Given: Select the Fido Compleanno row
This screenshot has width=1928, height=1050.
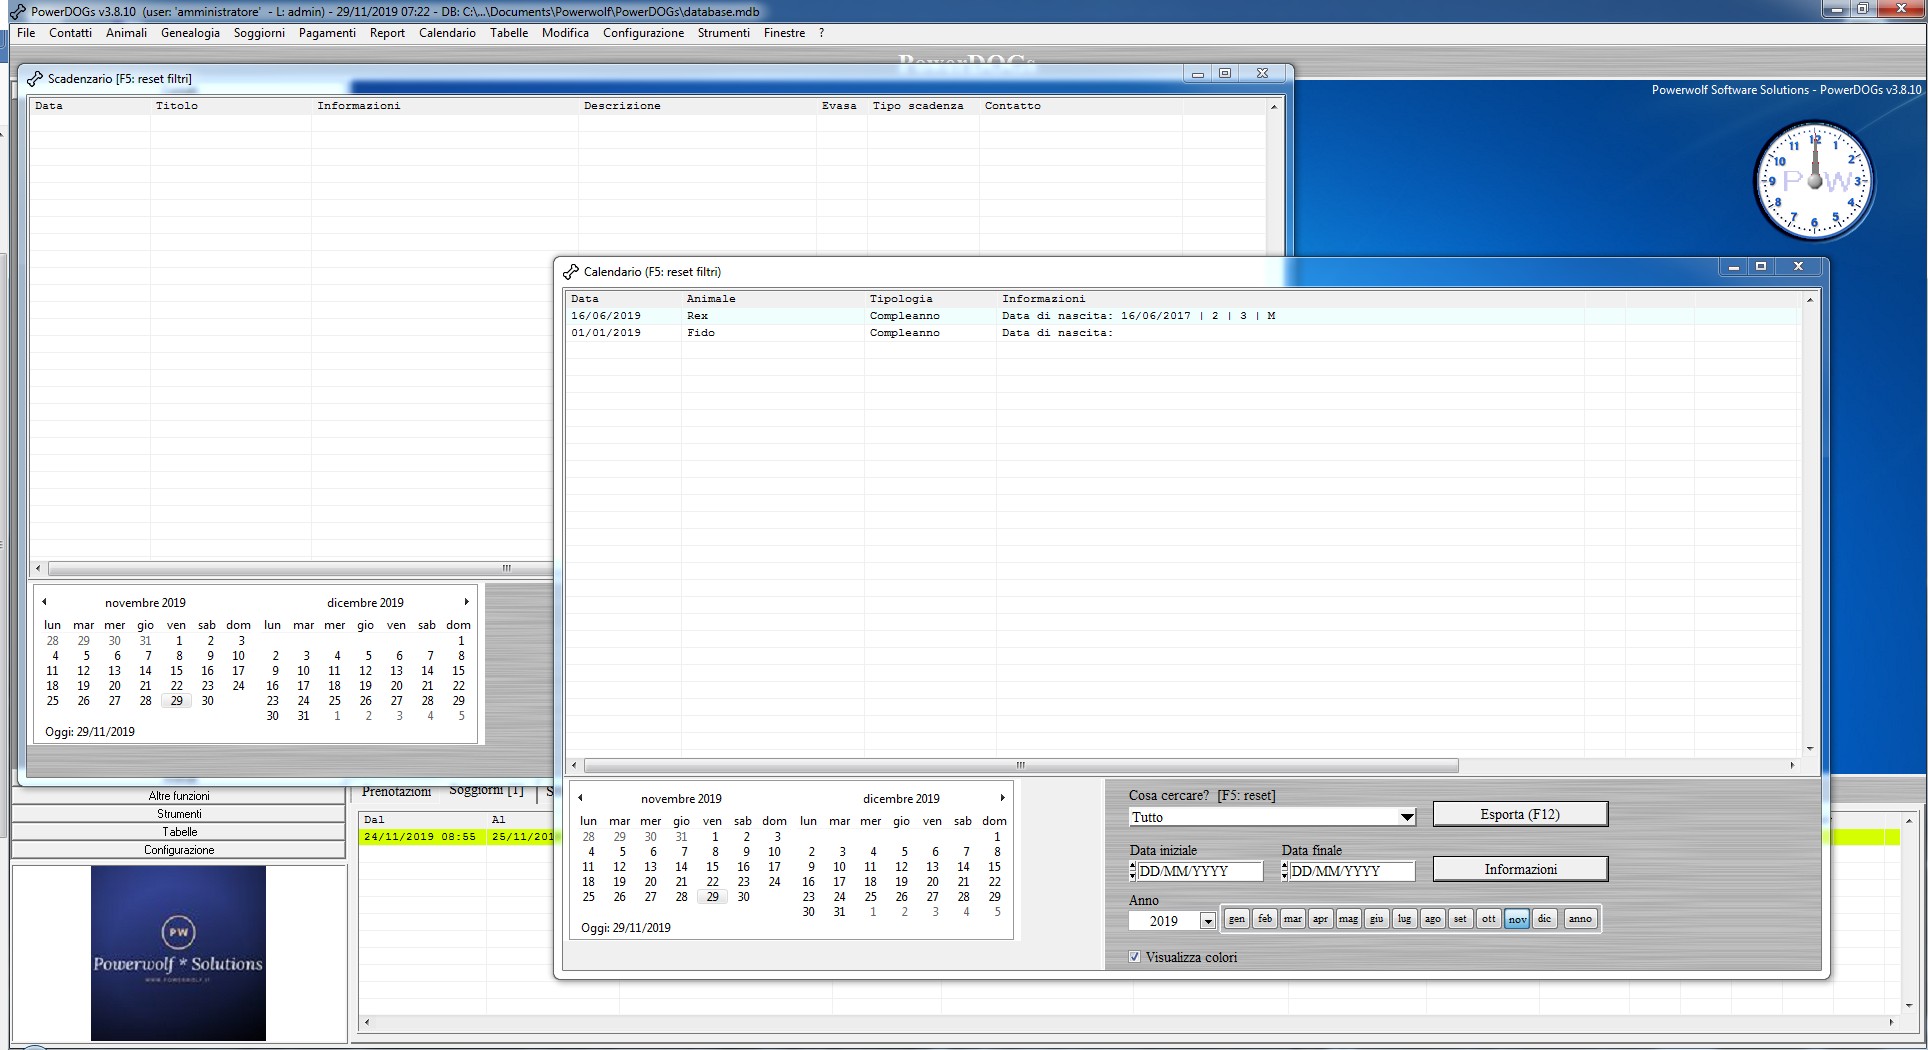Looking at the screenshot, I should [1182, 333].
